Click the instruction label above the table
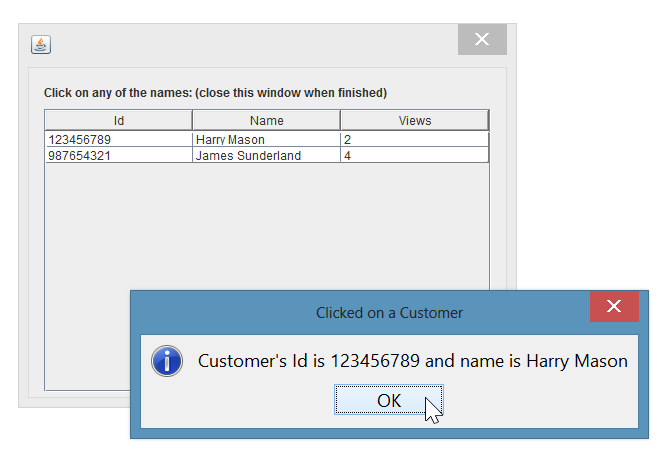This screenshot has width=667, height=460. coord(215,93)
